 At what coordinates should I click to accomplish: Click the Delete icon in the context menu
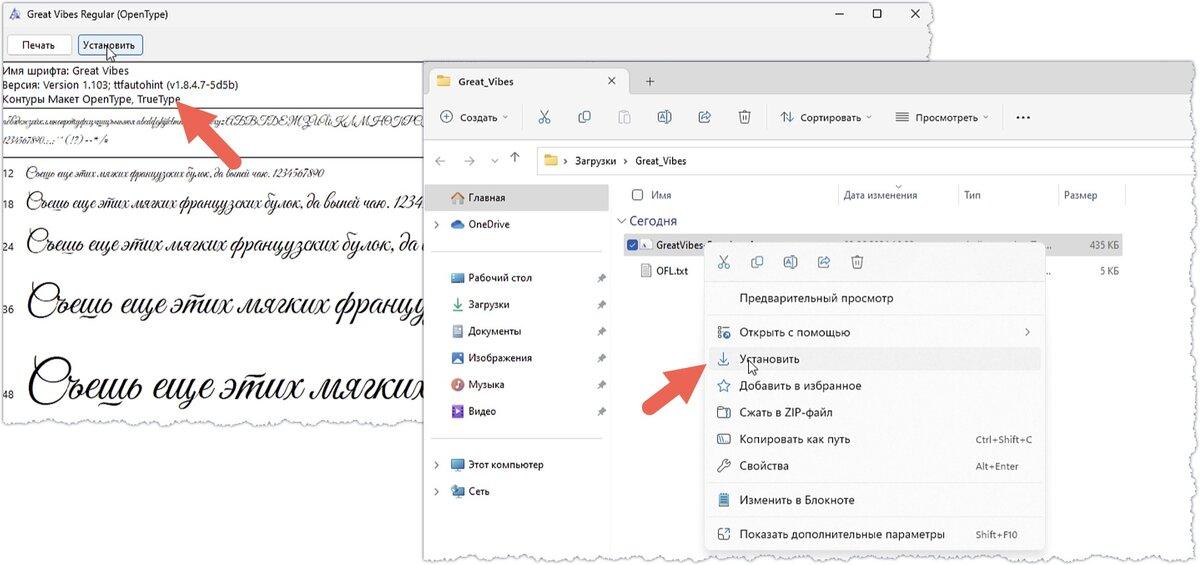click(857, 262)
